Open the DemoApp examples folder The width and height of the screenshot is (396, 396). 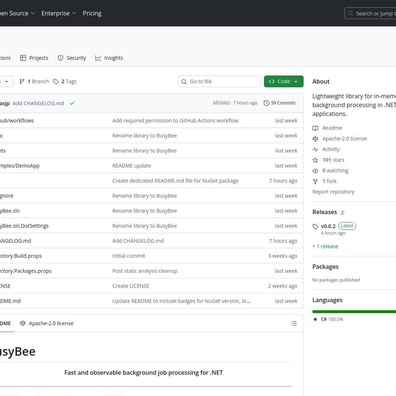pos(20,166)
